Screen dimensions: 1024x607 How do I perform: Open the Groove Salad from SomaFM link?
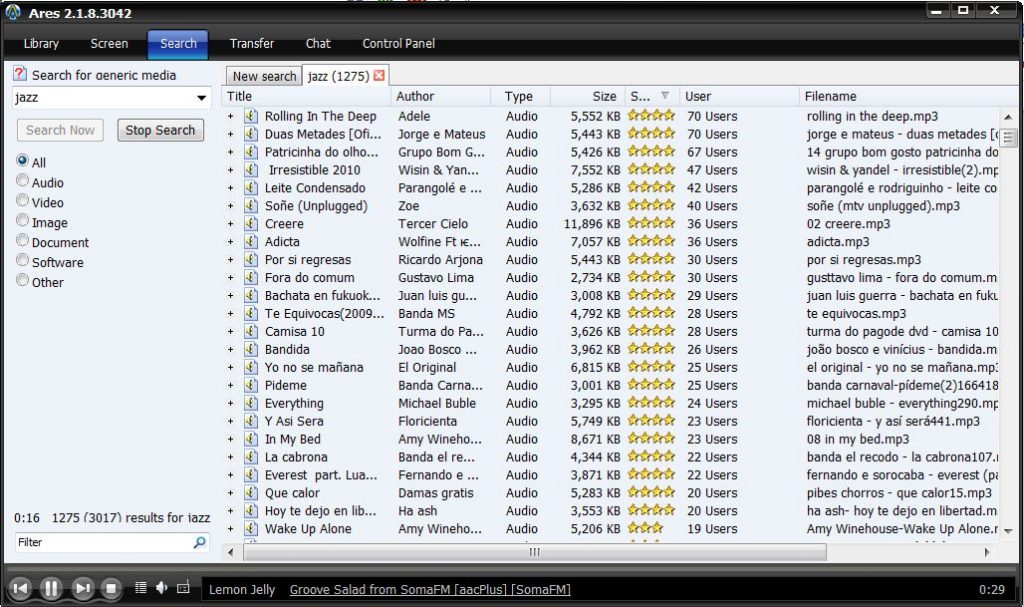pos(430,589)
